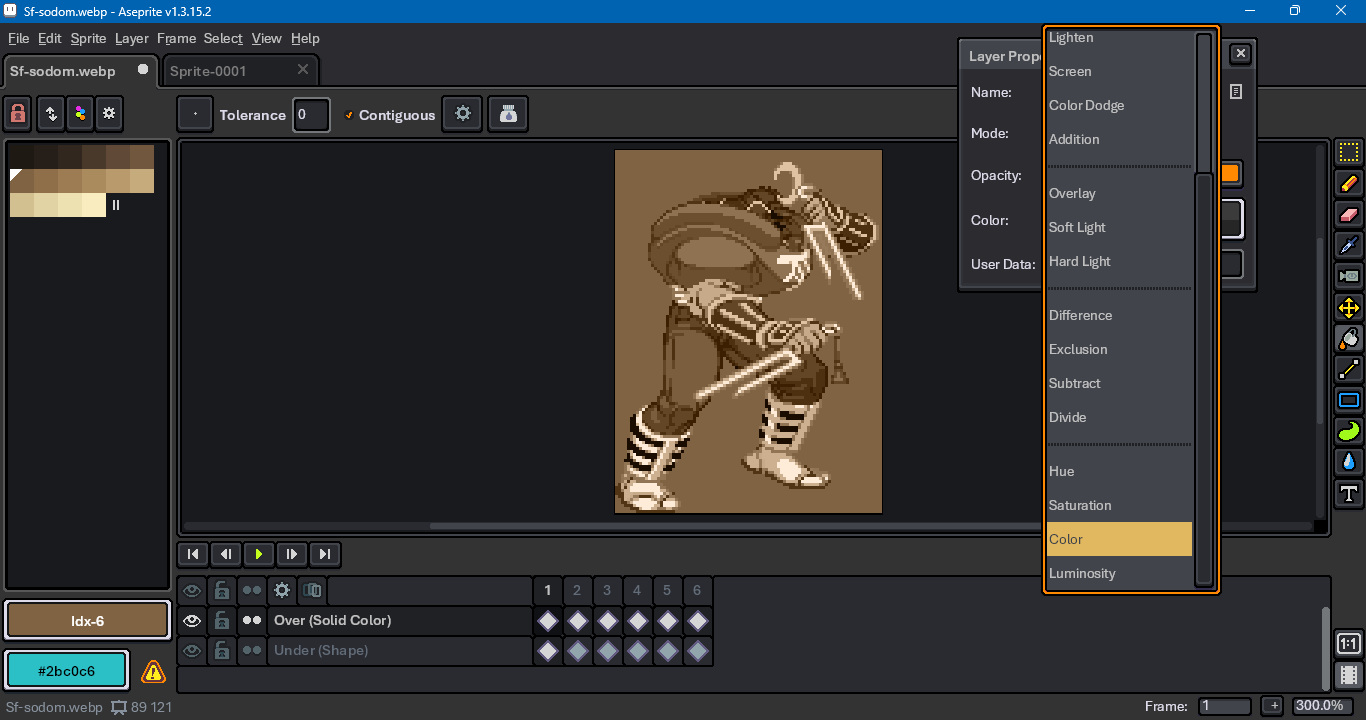Screen dimensions: 1366x720
Task: Choose Overlay blend mode from list
Action: pos(1072,193)
